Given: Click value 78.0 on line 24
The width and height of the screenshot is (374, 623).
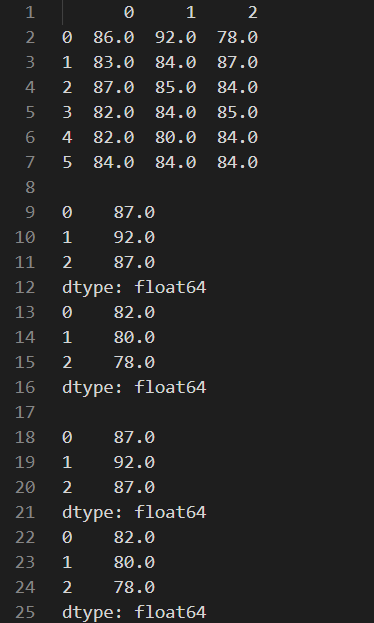Looking at the screenshot, I should click(x=134, y=587).
